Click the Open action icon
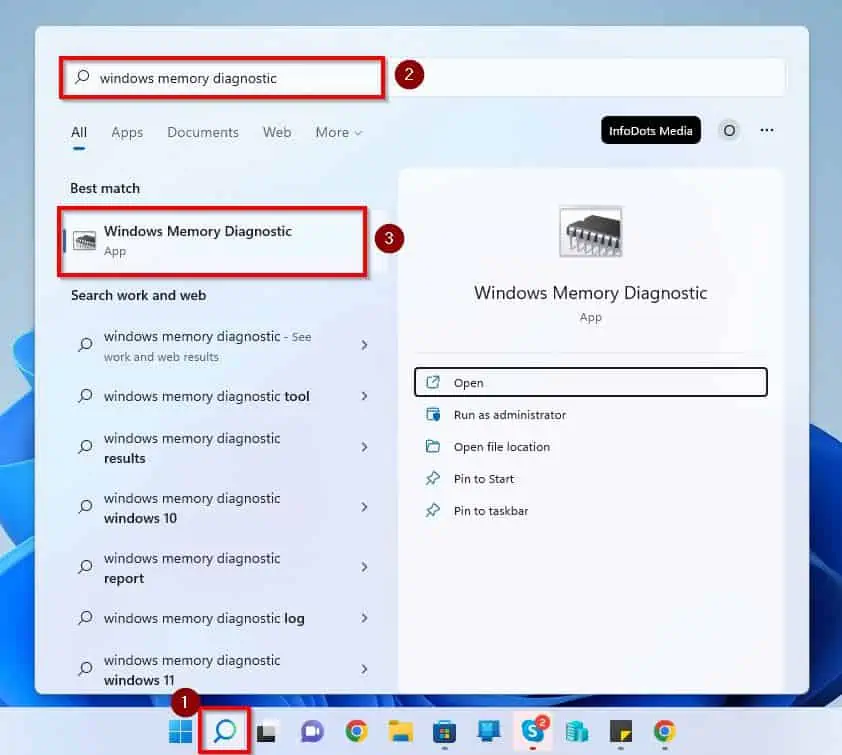842x755 pixels. pos(433,382)
